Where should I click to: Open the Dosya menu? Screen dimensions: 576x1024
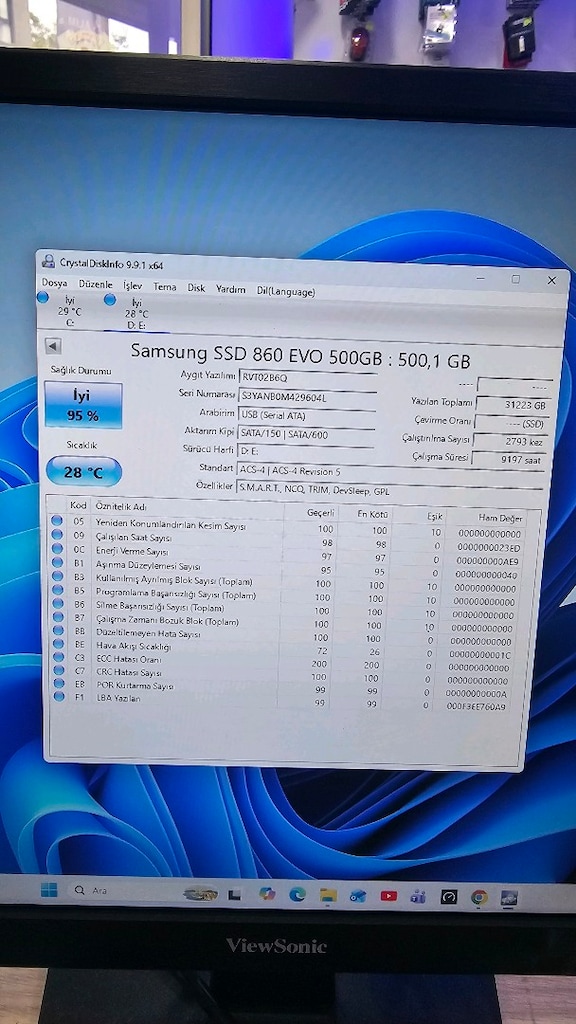(x=55, y=283)
